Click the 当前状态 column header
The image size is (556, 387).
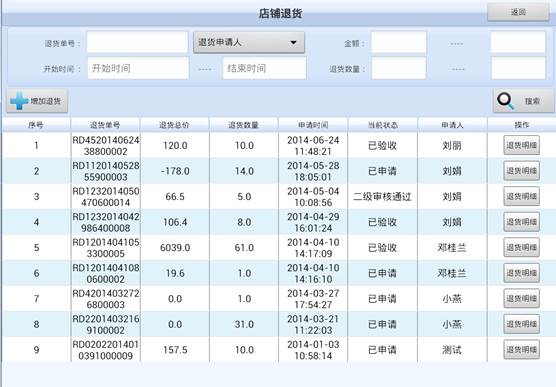tap(383, 125)
